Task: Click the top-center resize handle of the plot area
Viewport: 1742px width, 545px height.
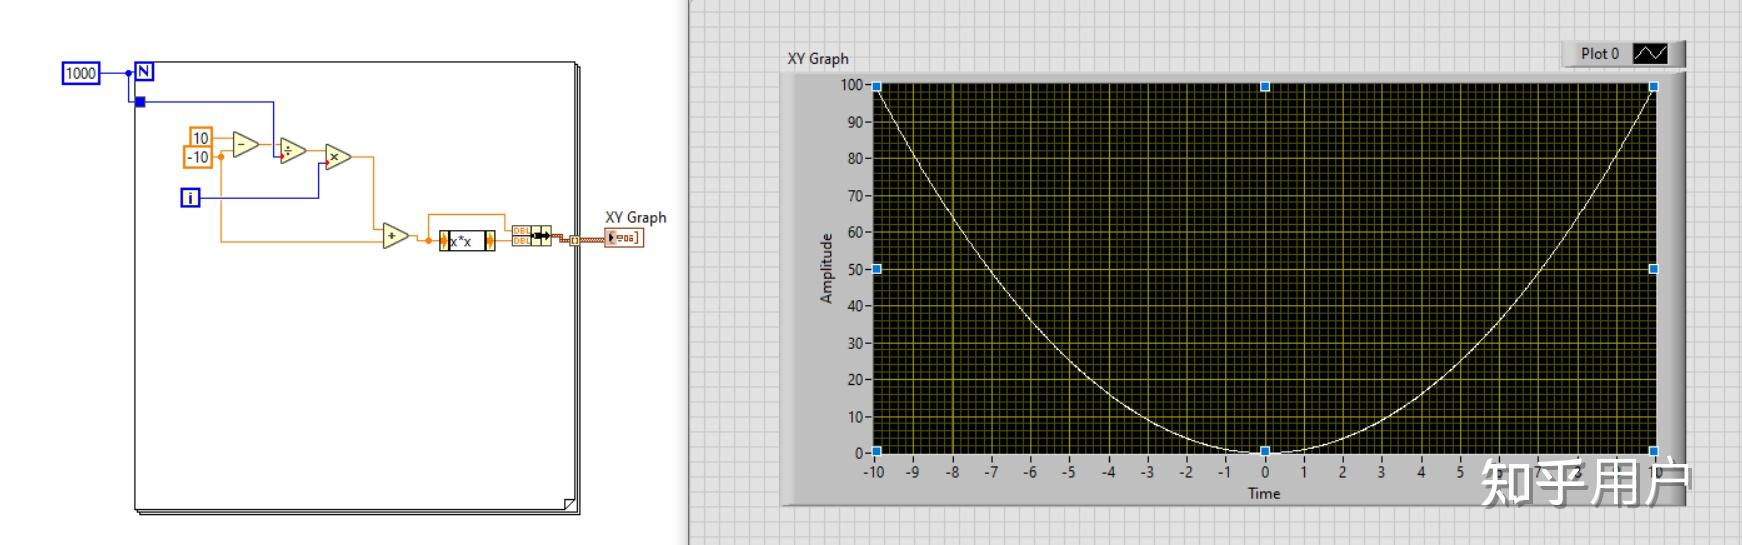Action: (1265, 87)
